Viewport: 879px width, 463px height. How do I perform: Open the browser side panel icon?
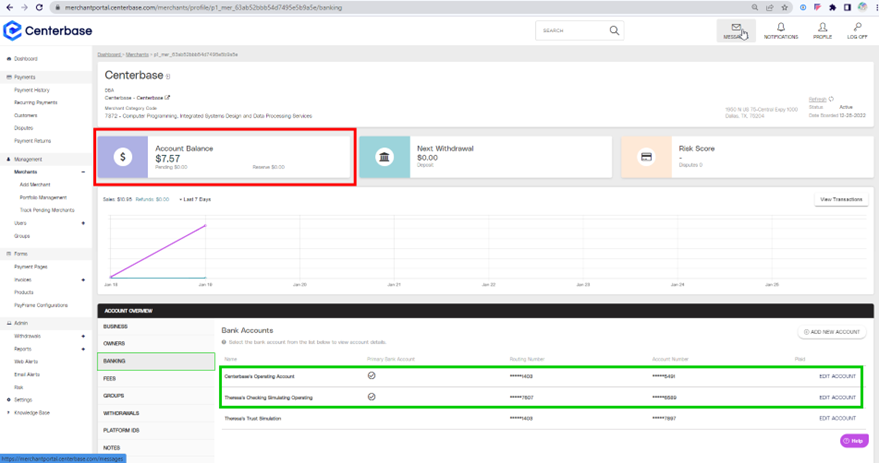pos(847,7)
